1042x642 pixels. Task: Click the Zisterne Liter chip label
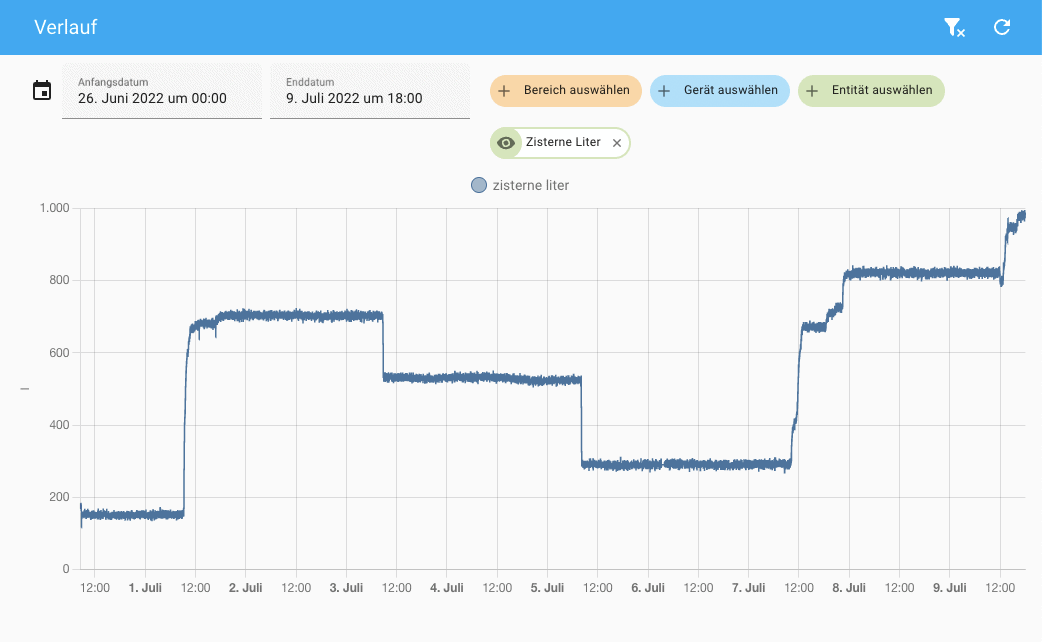563,143
